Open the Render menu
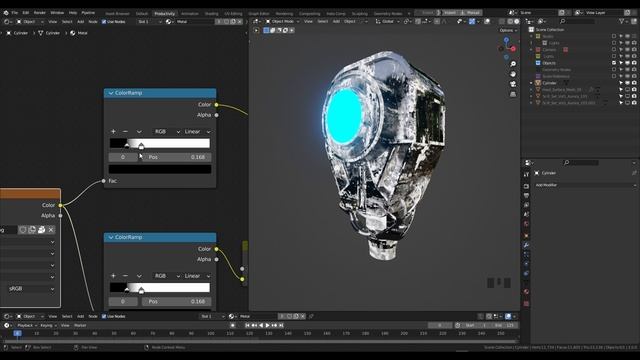Screen dimensions: 640x360 click(x=40, y=13)
